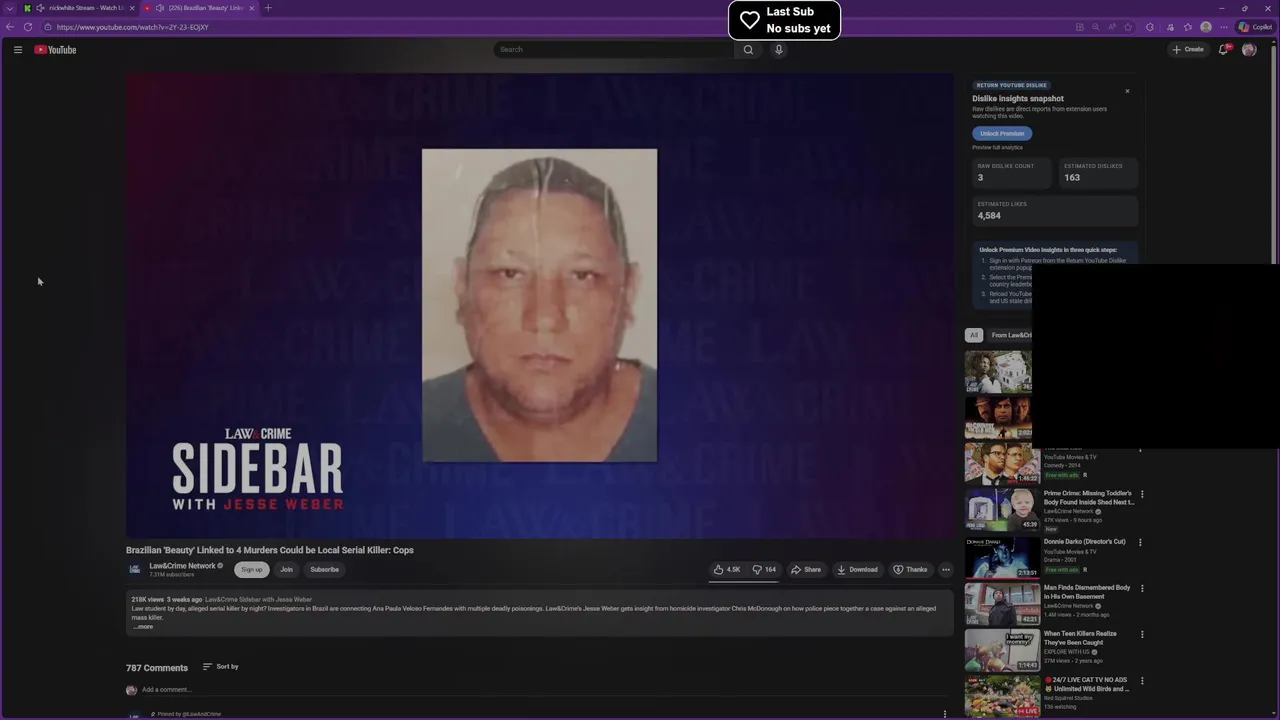Start voice search with microphone icon

coord(779,49)
